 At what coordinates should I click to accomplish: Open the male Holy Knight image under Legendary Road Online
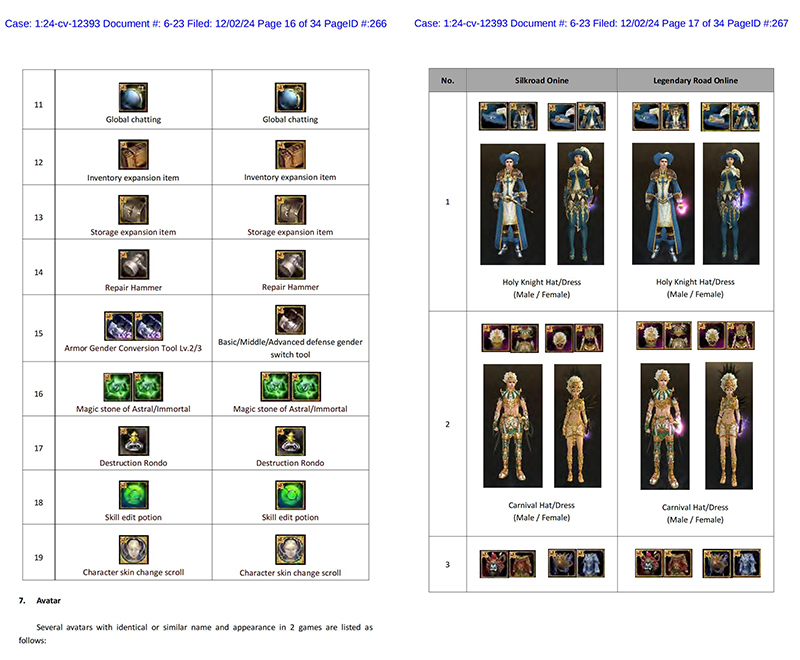(x=663, y=204)
